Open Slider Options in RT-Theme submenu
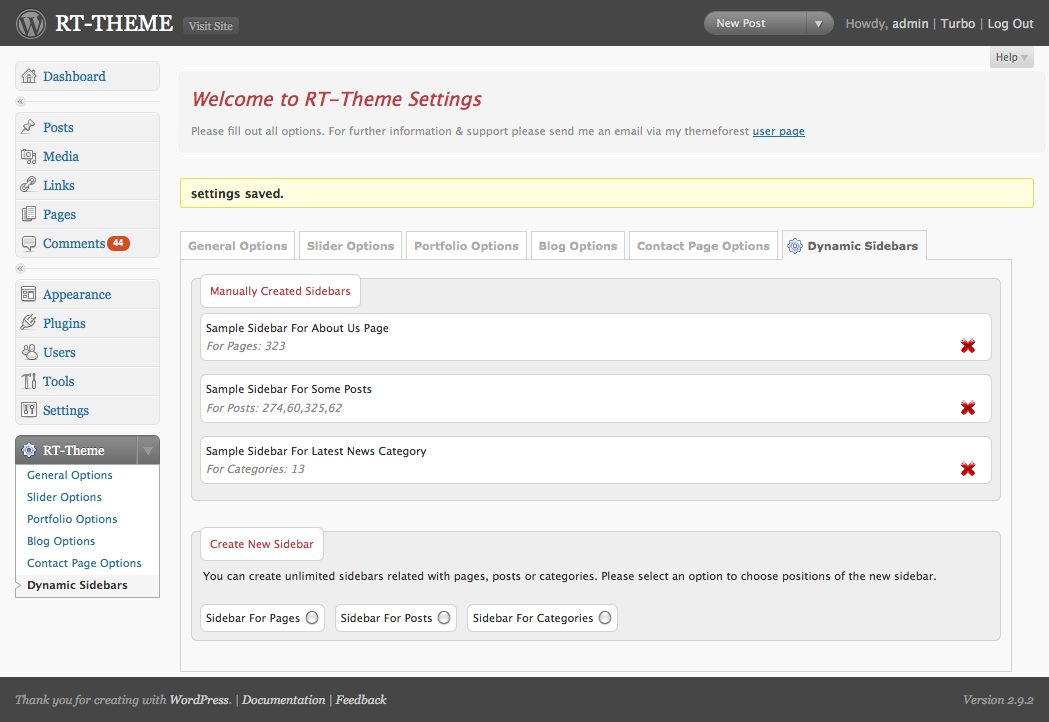 pos(64,497)
